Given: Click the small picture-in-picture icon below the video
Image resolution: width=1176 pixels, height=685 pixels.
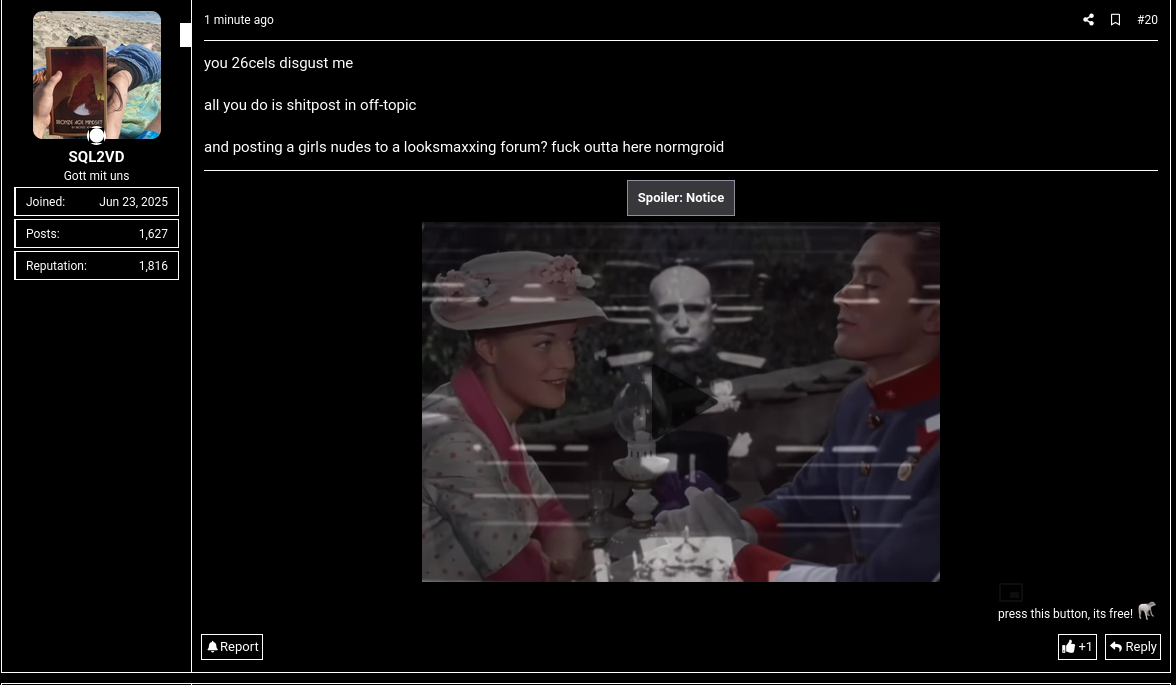Looking at the screenshot, I should pos(1010,593).
